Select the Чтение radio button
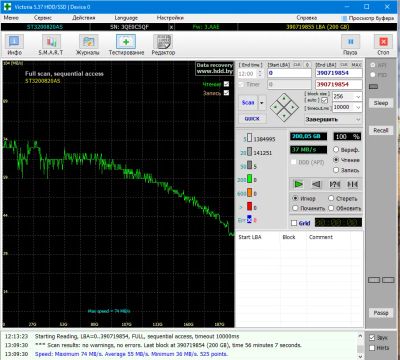 pos(336,160)
